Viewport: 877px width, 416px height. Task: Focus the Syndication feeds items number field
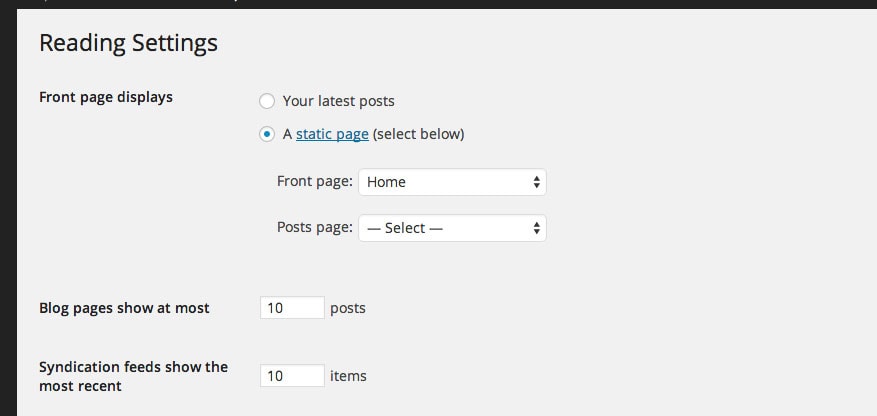(292, 375)
